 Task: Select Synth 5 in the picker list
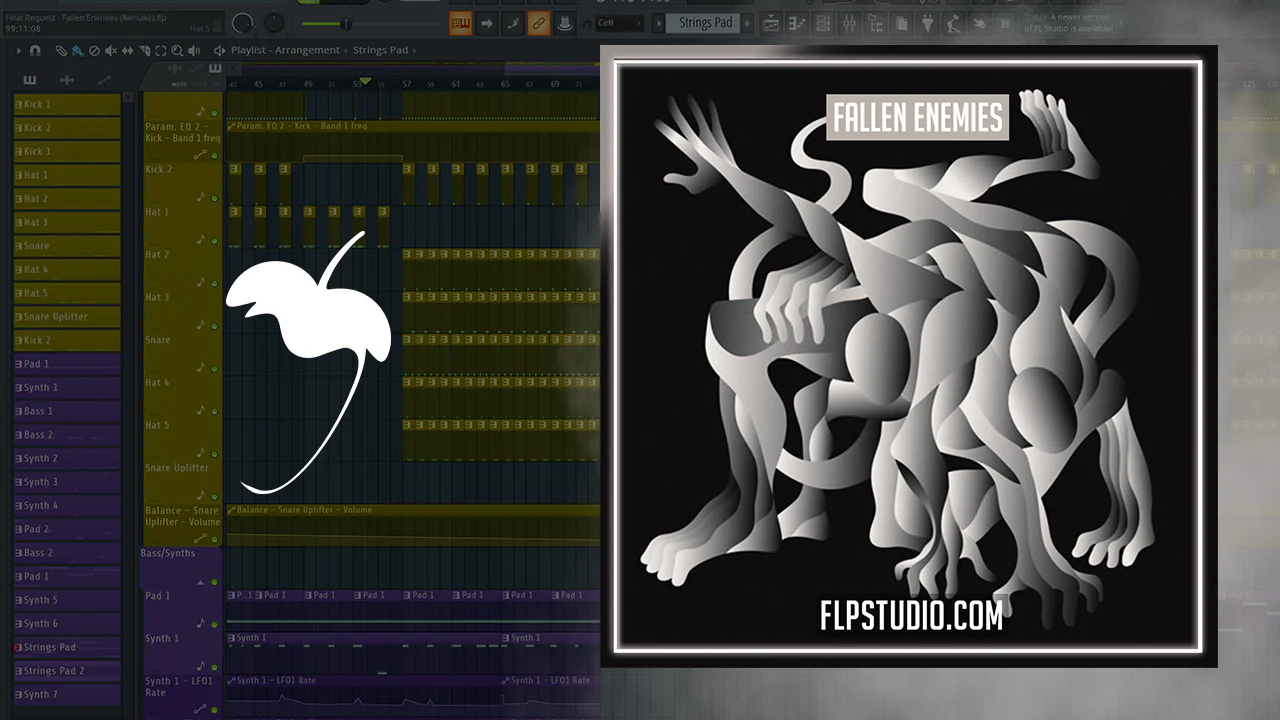click(x=67, y=600)
